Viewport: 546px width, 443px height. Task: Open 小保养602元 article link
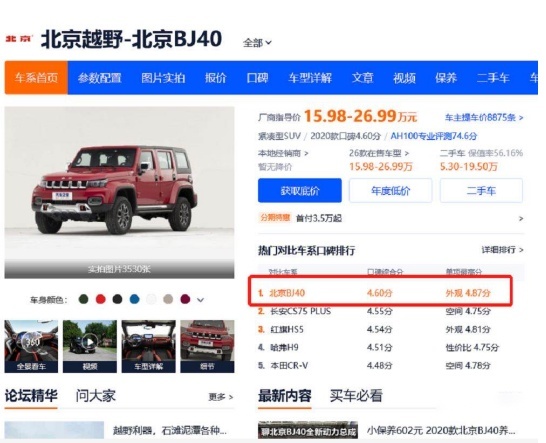point(441,430)
